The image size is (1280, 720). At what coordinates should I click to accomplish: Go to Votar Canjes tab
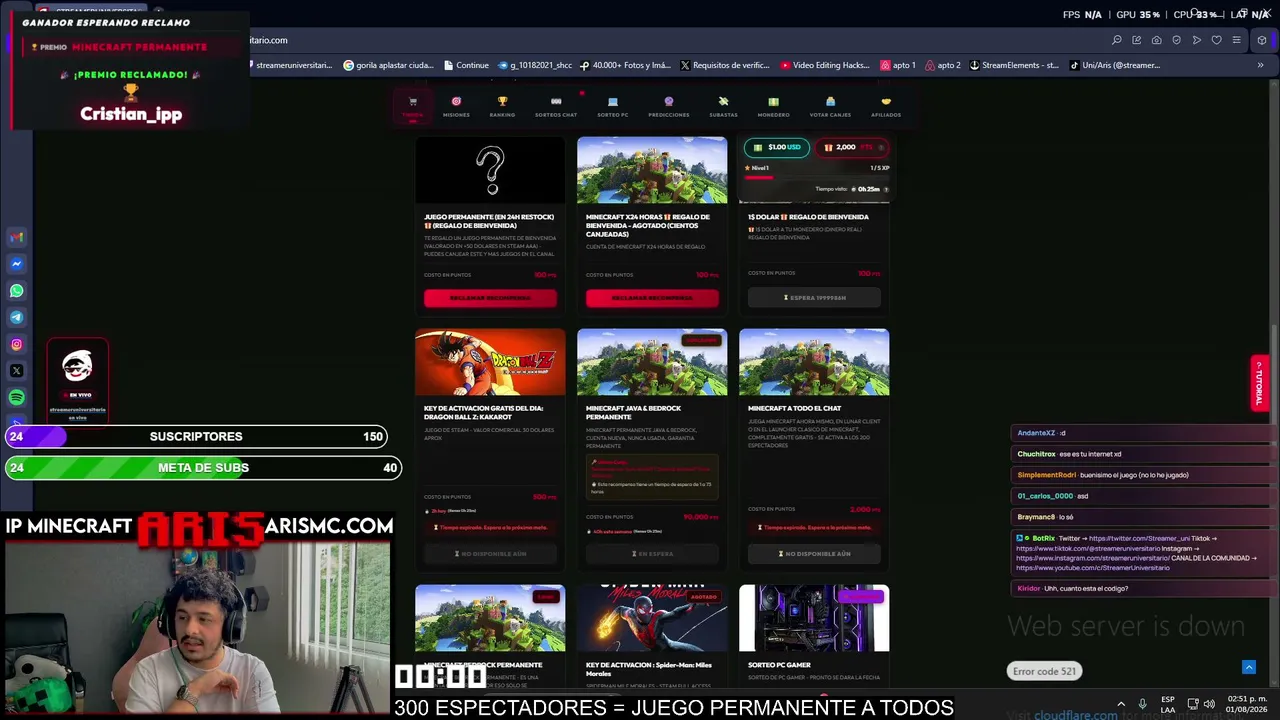point(830,106)
